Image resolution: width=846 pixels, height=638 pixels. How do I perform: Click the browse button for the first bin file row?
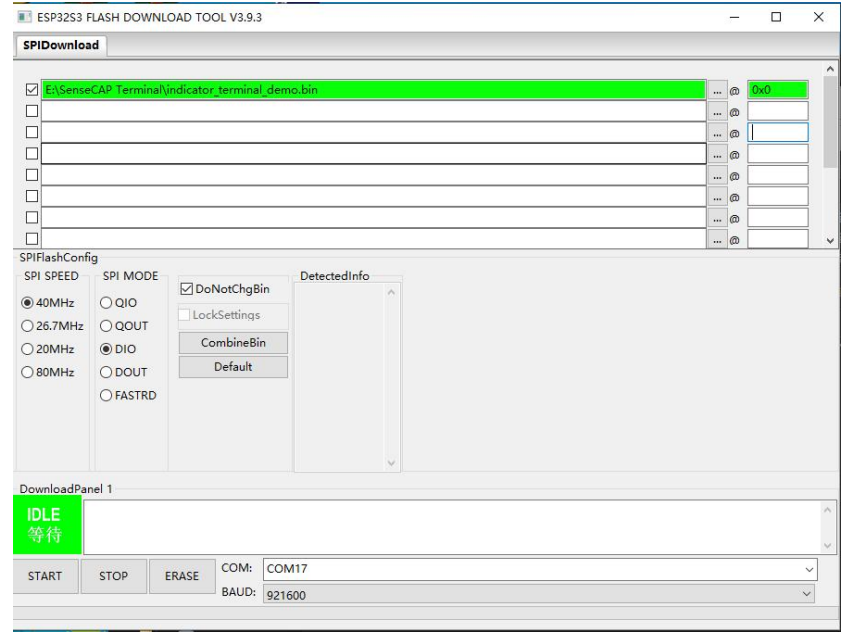point(717,90)
